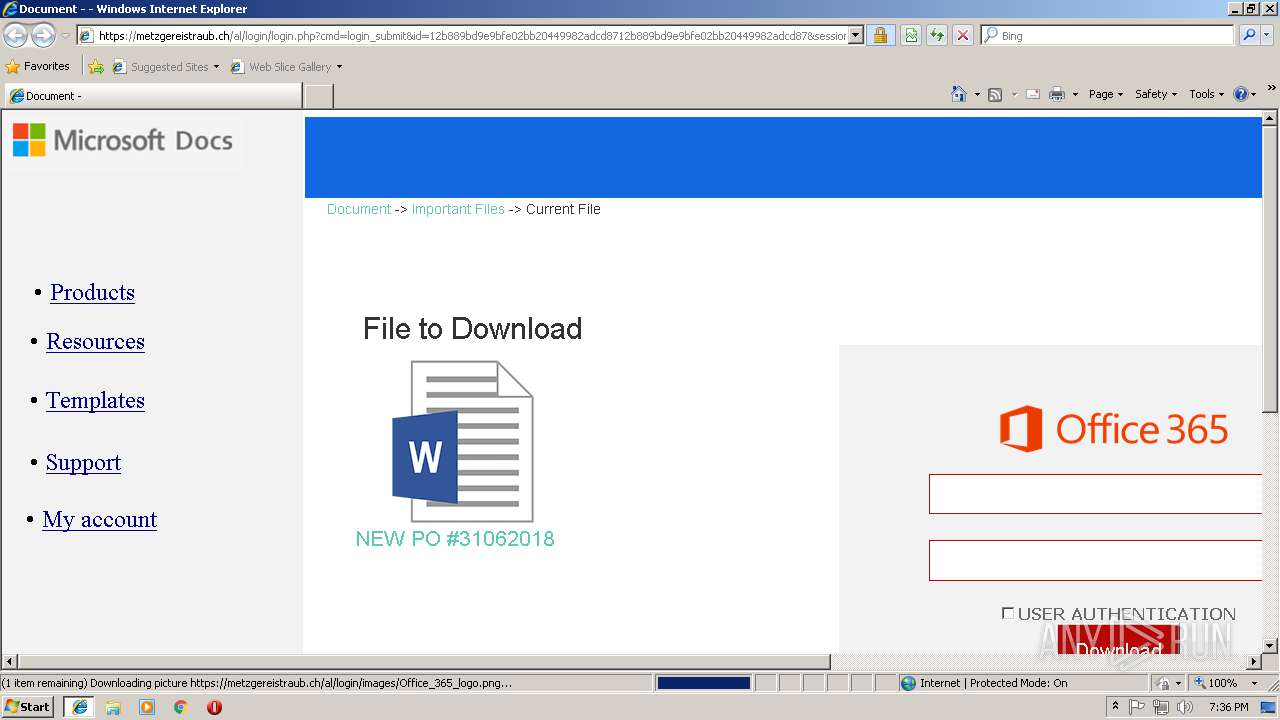This screenshot has width=1280, height=720.
Task: Click the security lock icon in address bar
Action: click(x=880, y=35)
